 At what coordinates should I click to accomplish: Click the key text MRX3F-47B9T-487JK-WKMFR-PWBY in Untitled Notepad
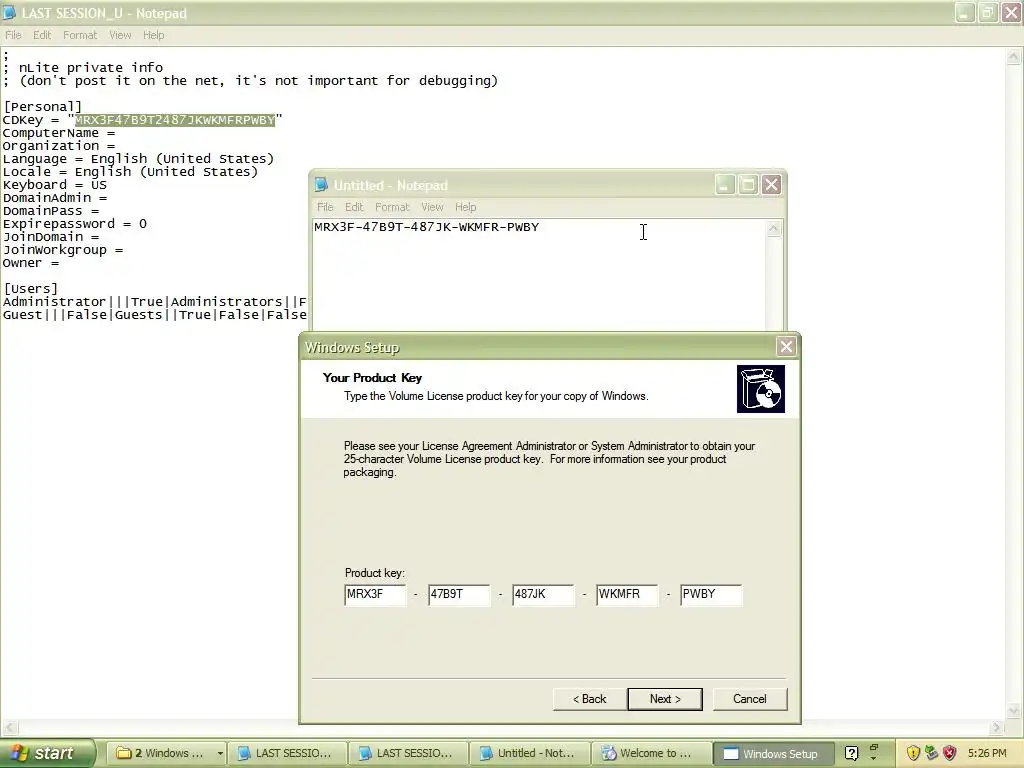pyautogui.click(x=426, y=227)
